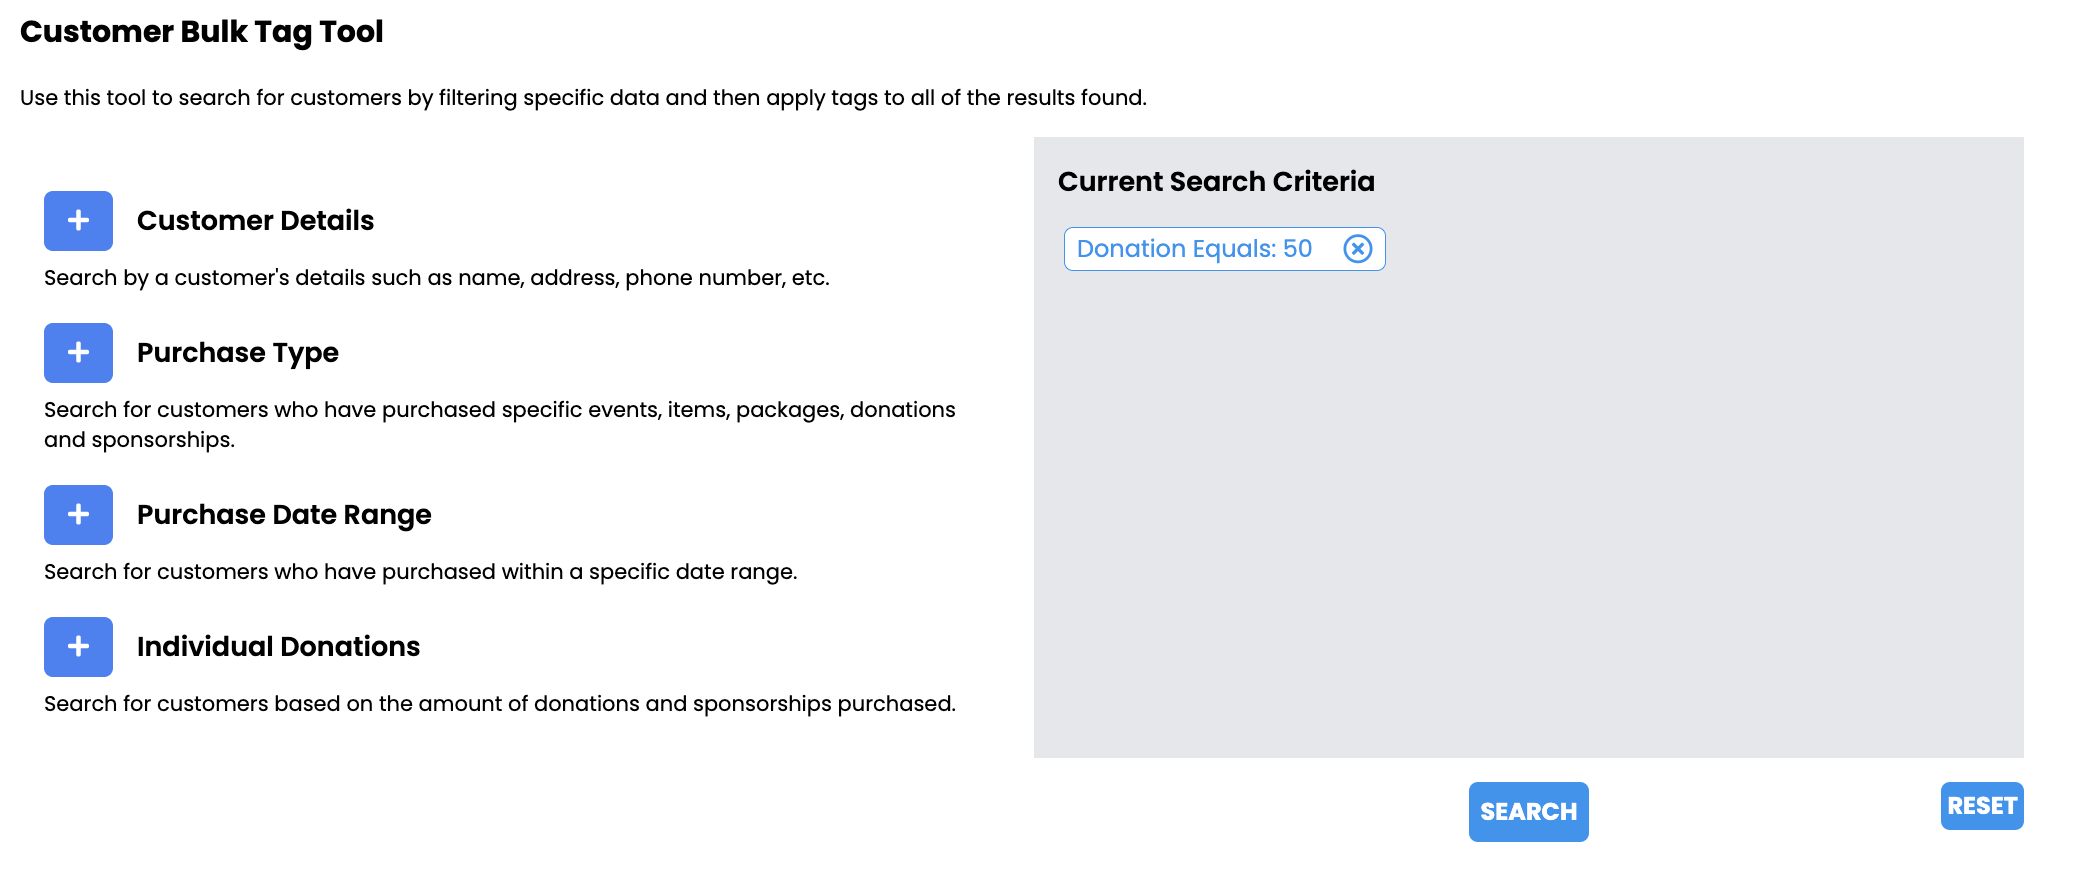Click the Donation Equals: 50 chip label

click(x=1194, y=249)
